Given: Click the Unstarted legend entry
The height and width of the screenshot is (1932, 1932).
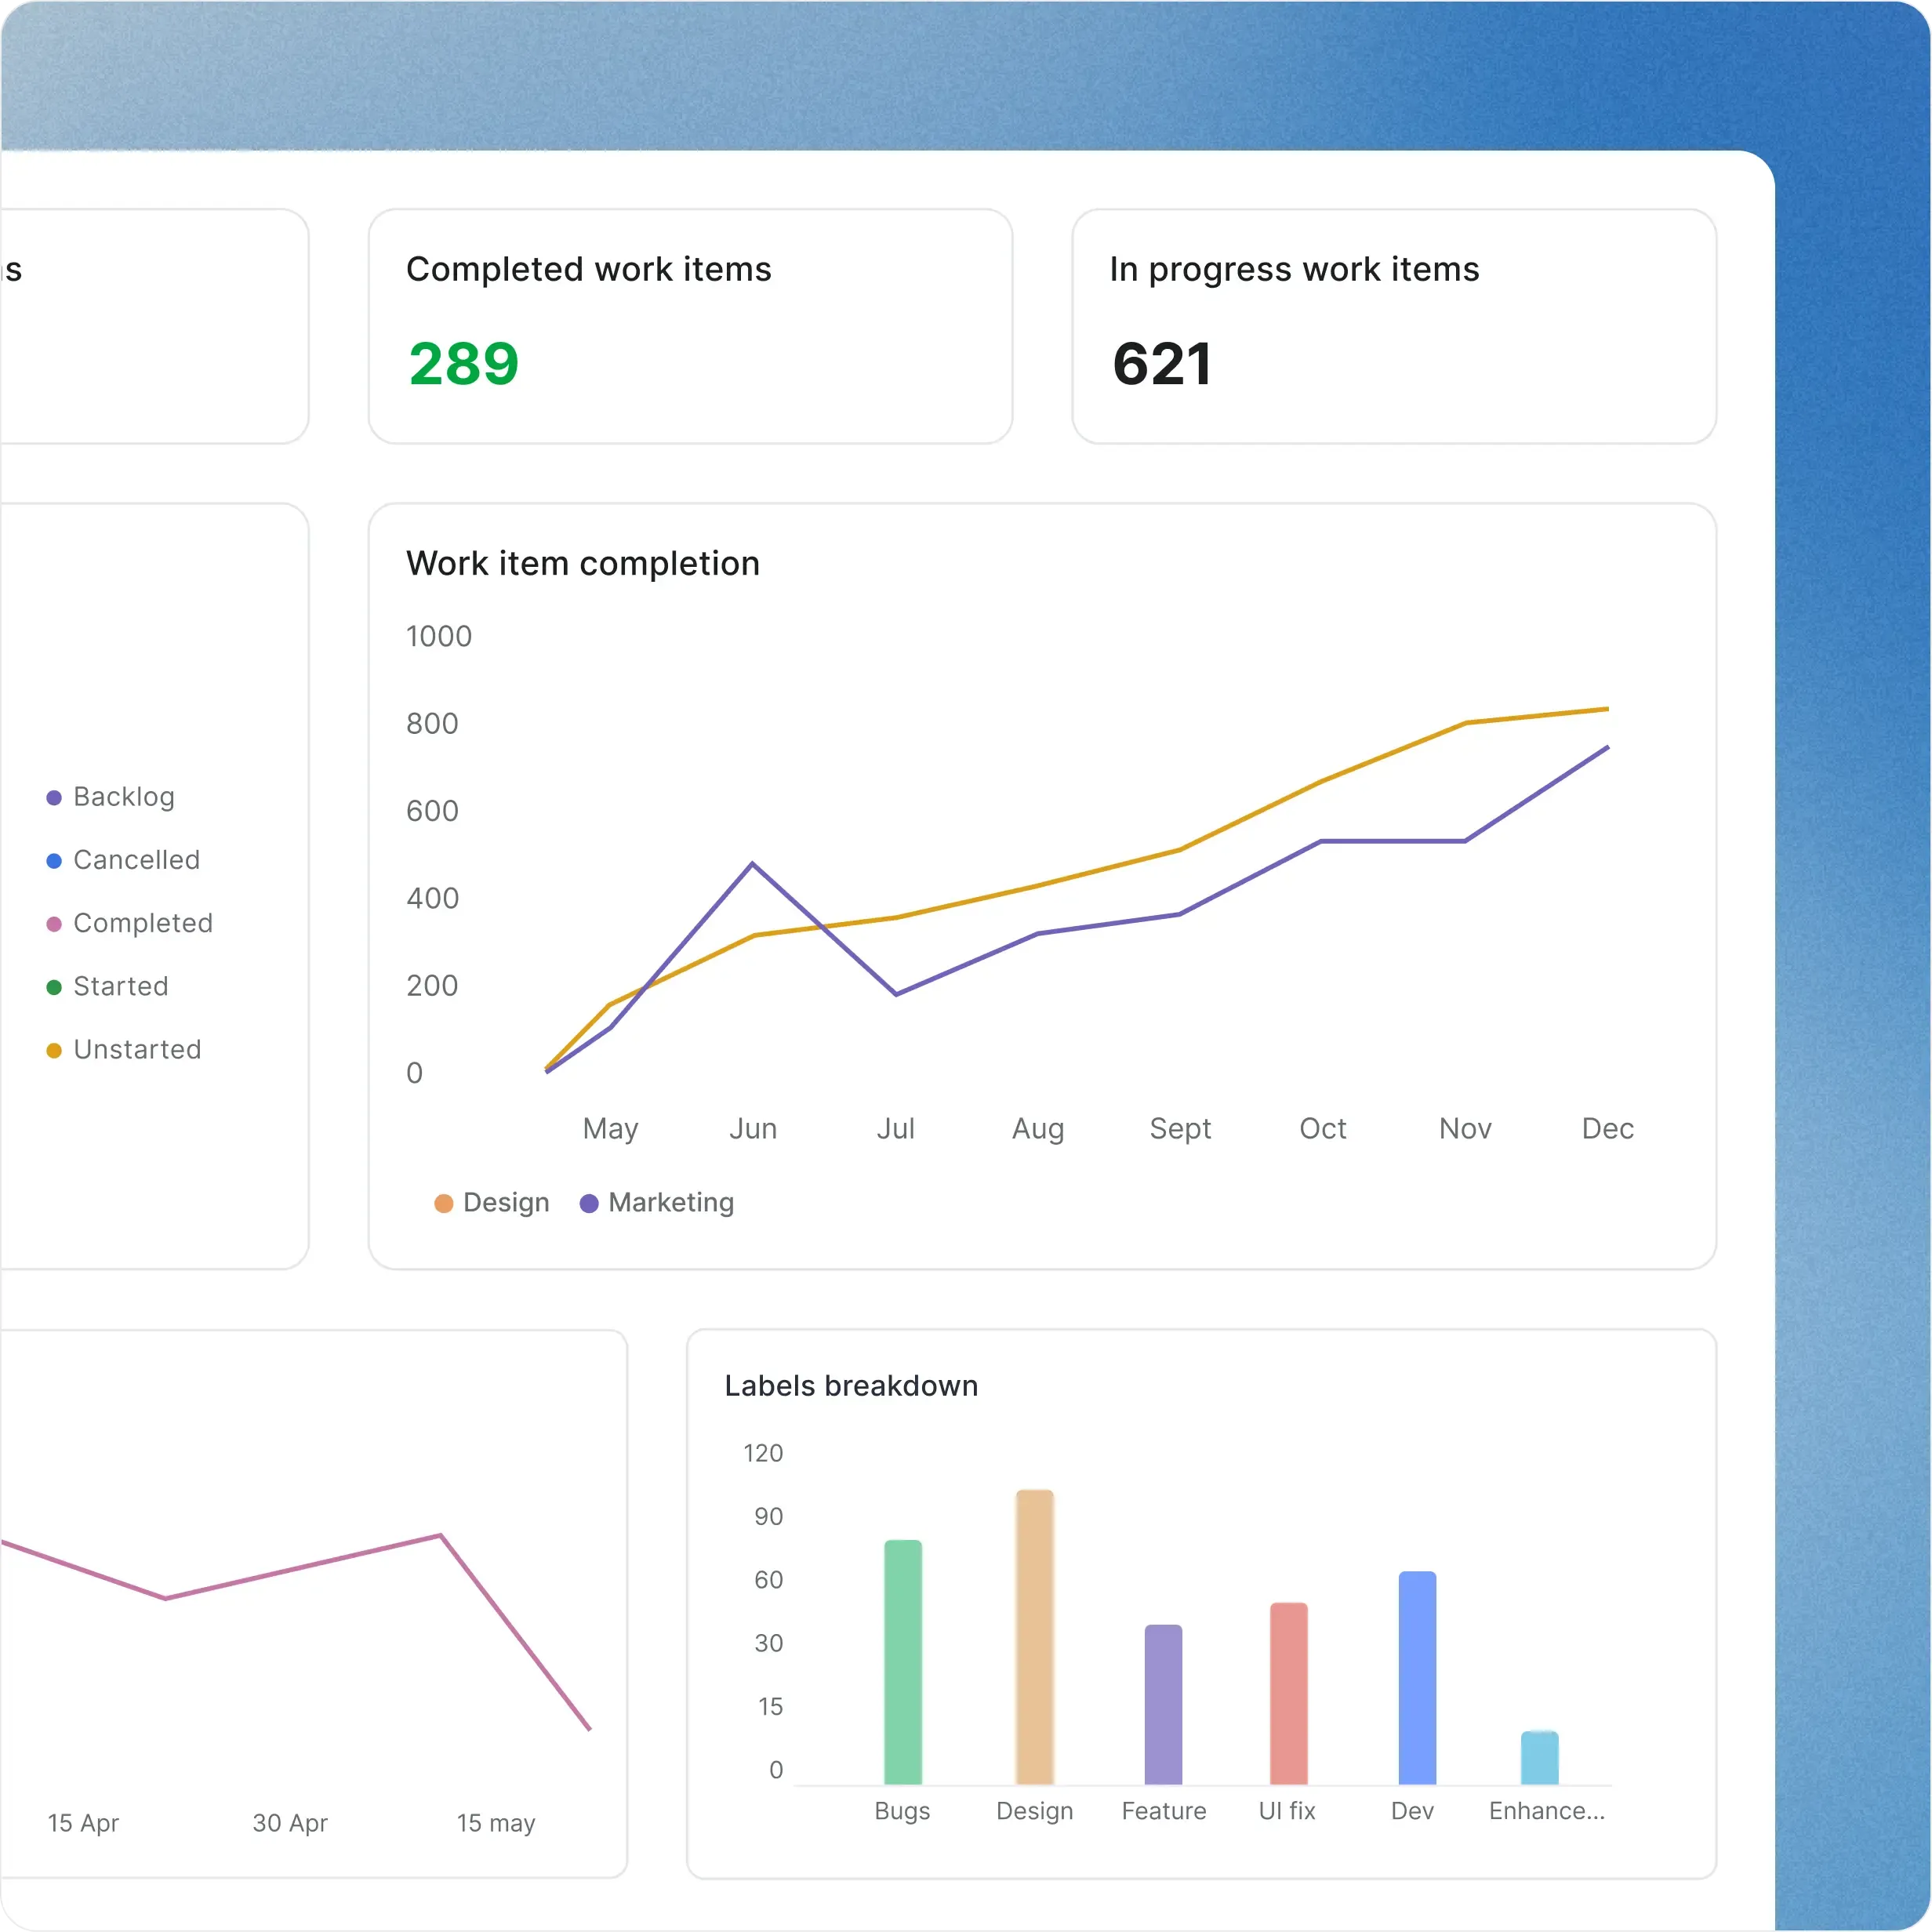Looking at the screenshot, I should (124, 1049).
